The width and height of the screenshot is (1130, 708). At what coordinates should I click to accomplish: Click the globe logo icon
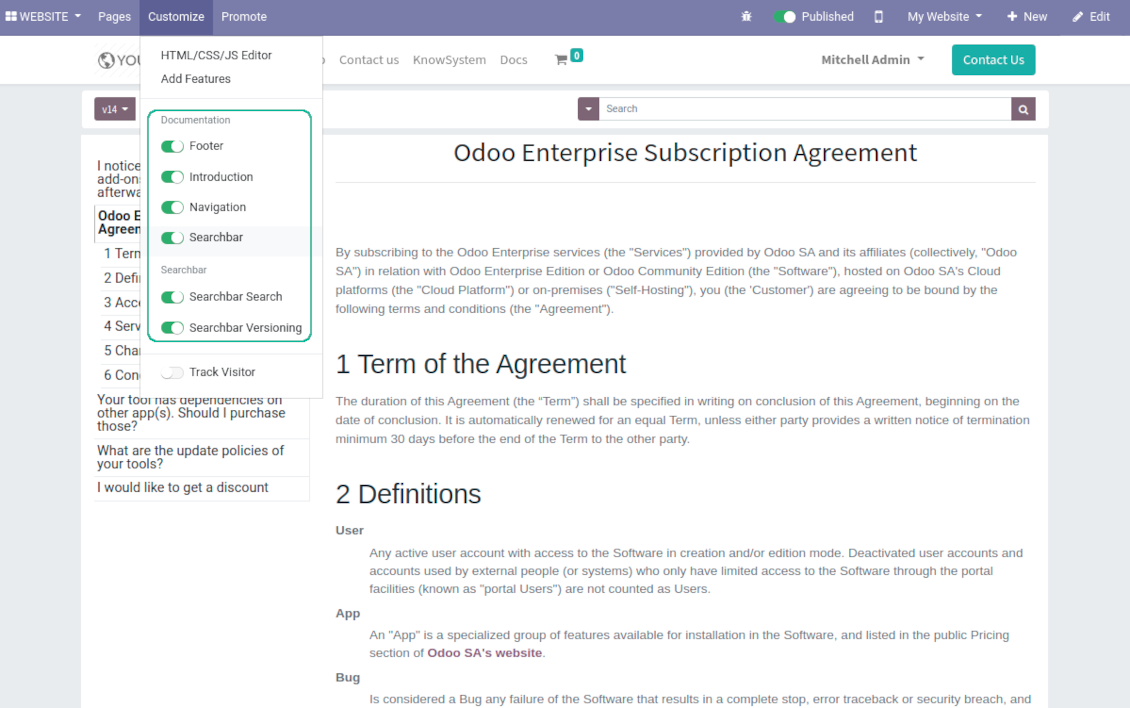click(106, 60)
